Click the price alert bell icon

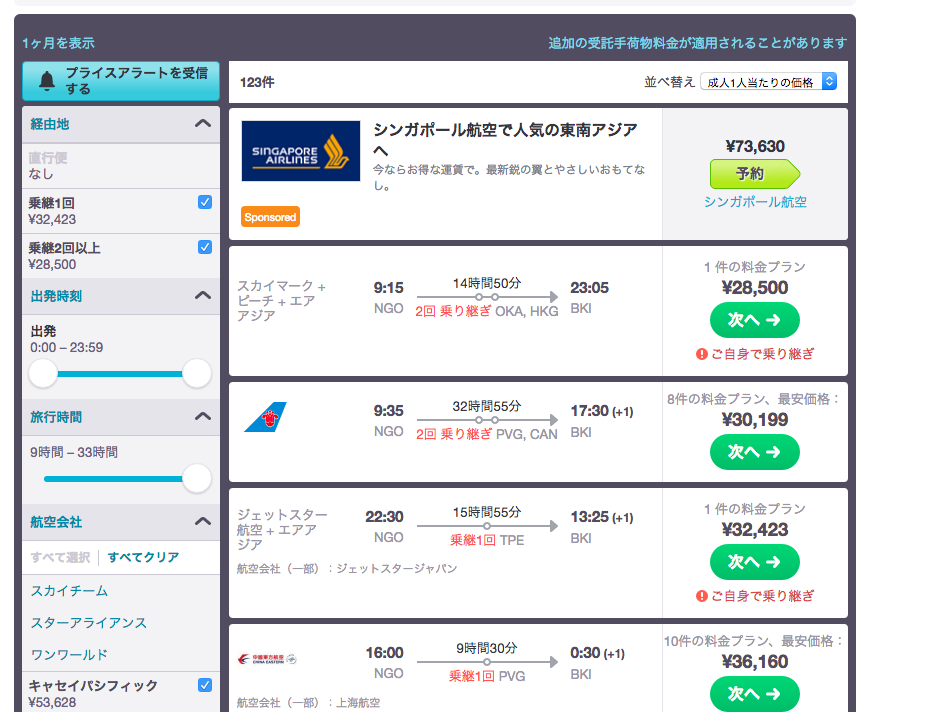(47, 81)
